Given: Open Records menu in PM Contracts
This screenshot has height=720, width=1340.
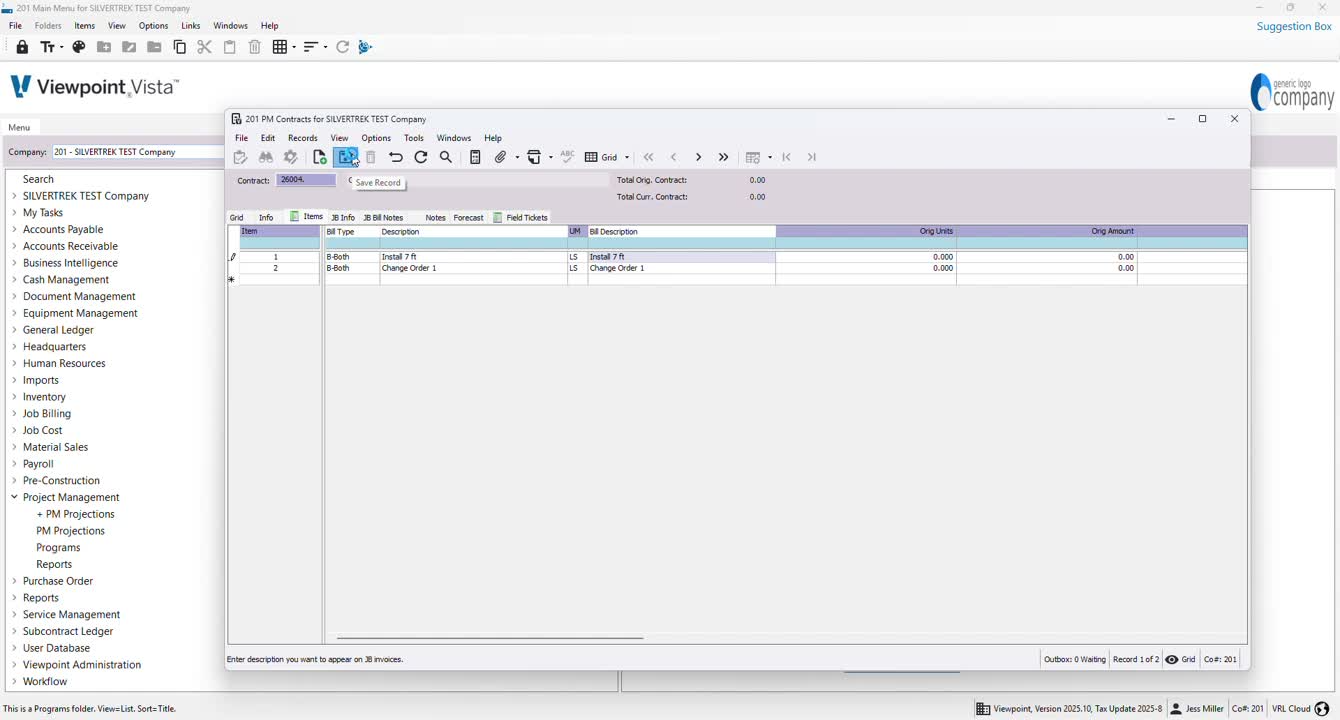Looking at the screenshot, I should coord(302,138).
